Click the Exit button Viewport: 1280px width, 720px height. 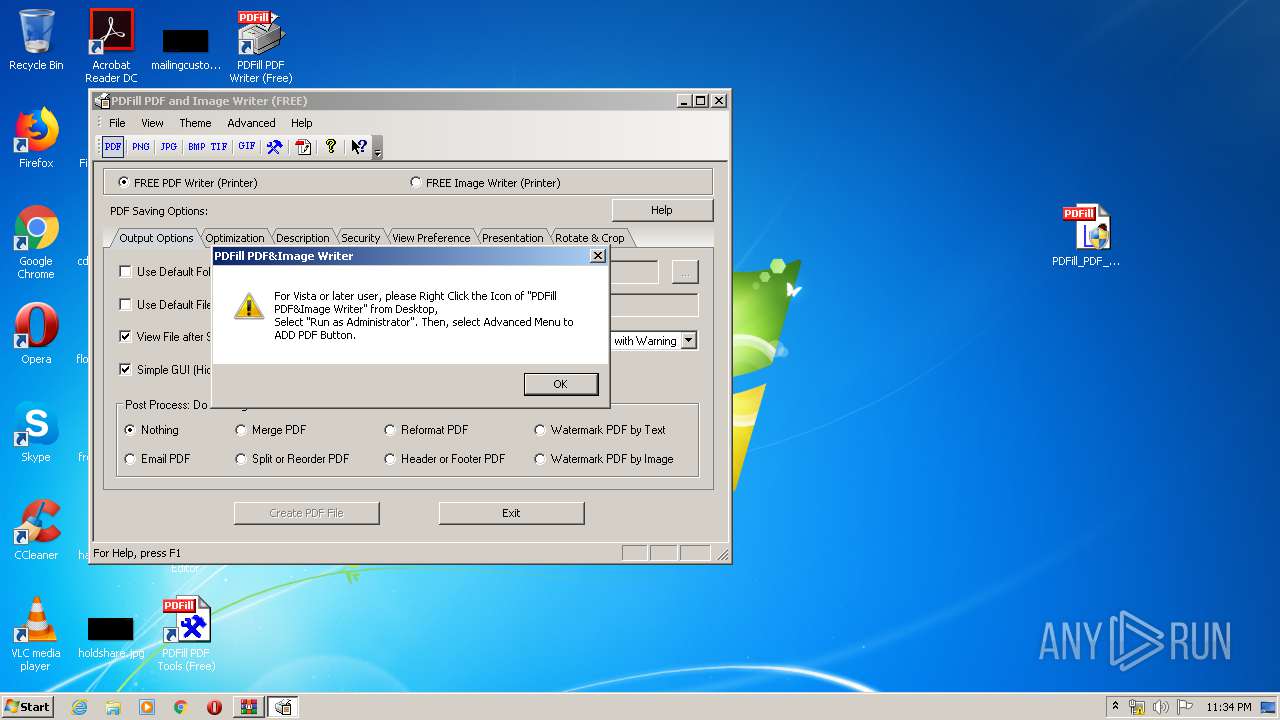(x=511, y=513)
